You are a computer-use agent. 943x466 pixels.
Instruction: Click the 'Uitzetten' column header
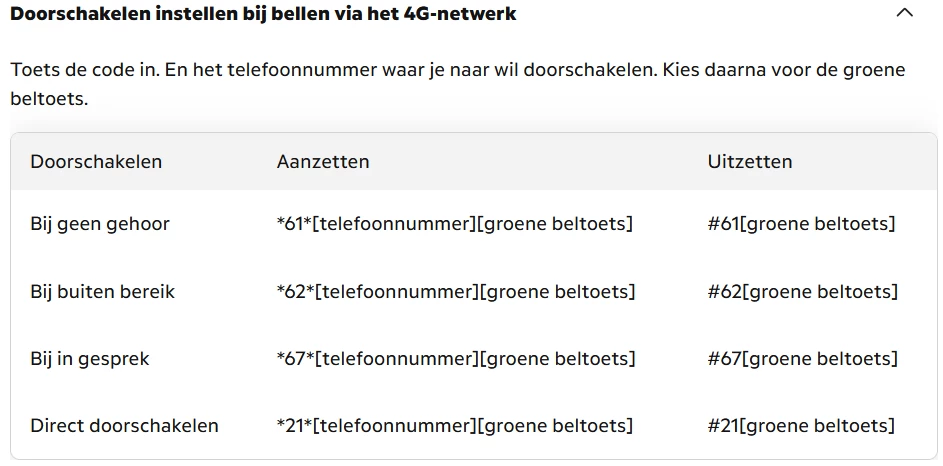click(x=749, y=162)
